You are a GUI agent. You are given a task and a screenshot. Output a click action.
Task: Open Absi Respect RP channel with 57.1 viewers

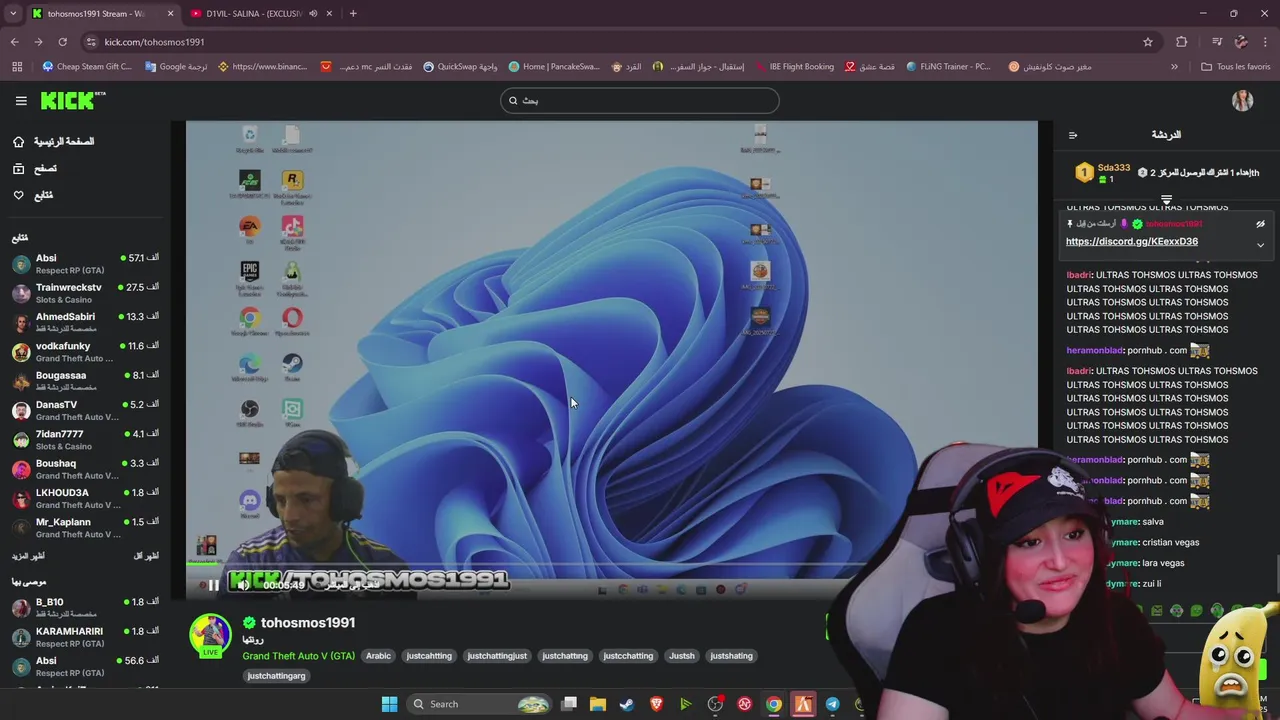(x=85, y=264)
